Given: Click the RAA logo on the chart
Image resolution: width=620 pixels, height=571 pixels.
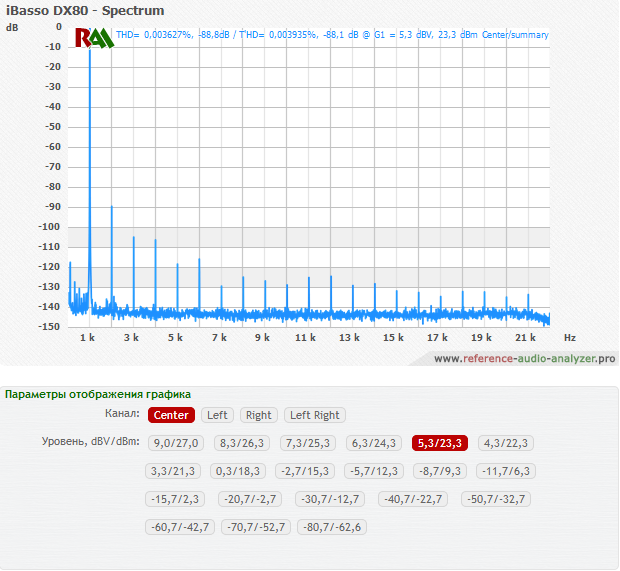Looking at the screenshot, I should point(94,38).
